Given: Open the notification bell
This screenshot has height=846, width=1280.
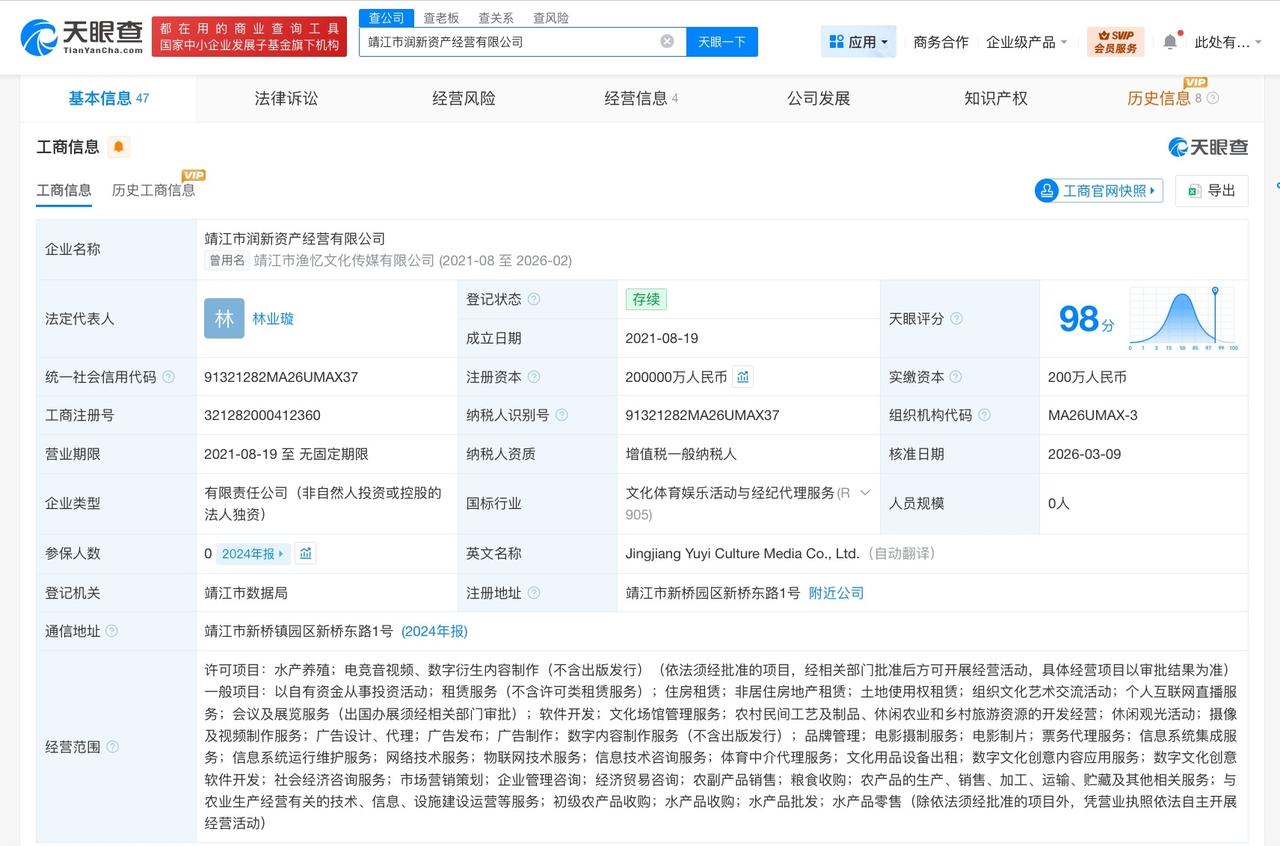Looking at the screenshot, I should tap(1170, 41).
